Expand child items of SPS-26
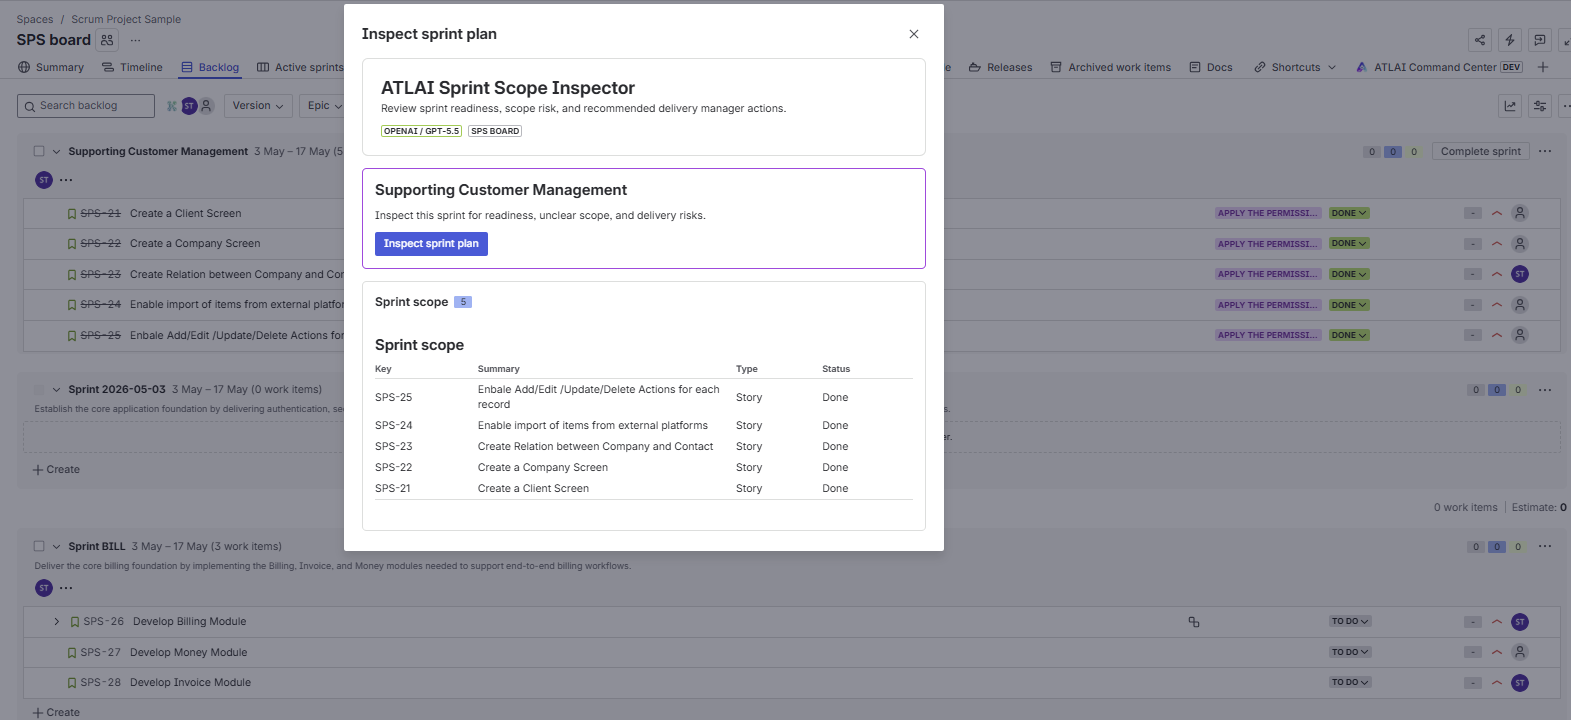Viewport: 1571px width, 720px height. 57,622
